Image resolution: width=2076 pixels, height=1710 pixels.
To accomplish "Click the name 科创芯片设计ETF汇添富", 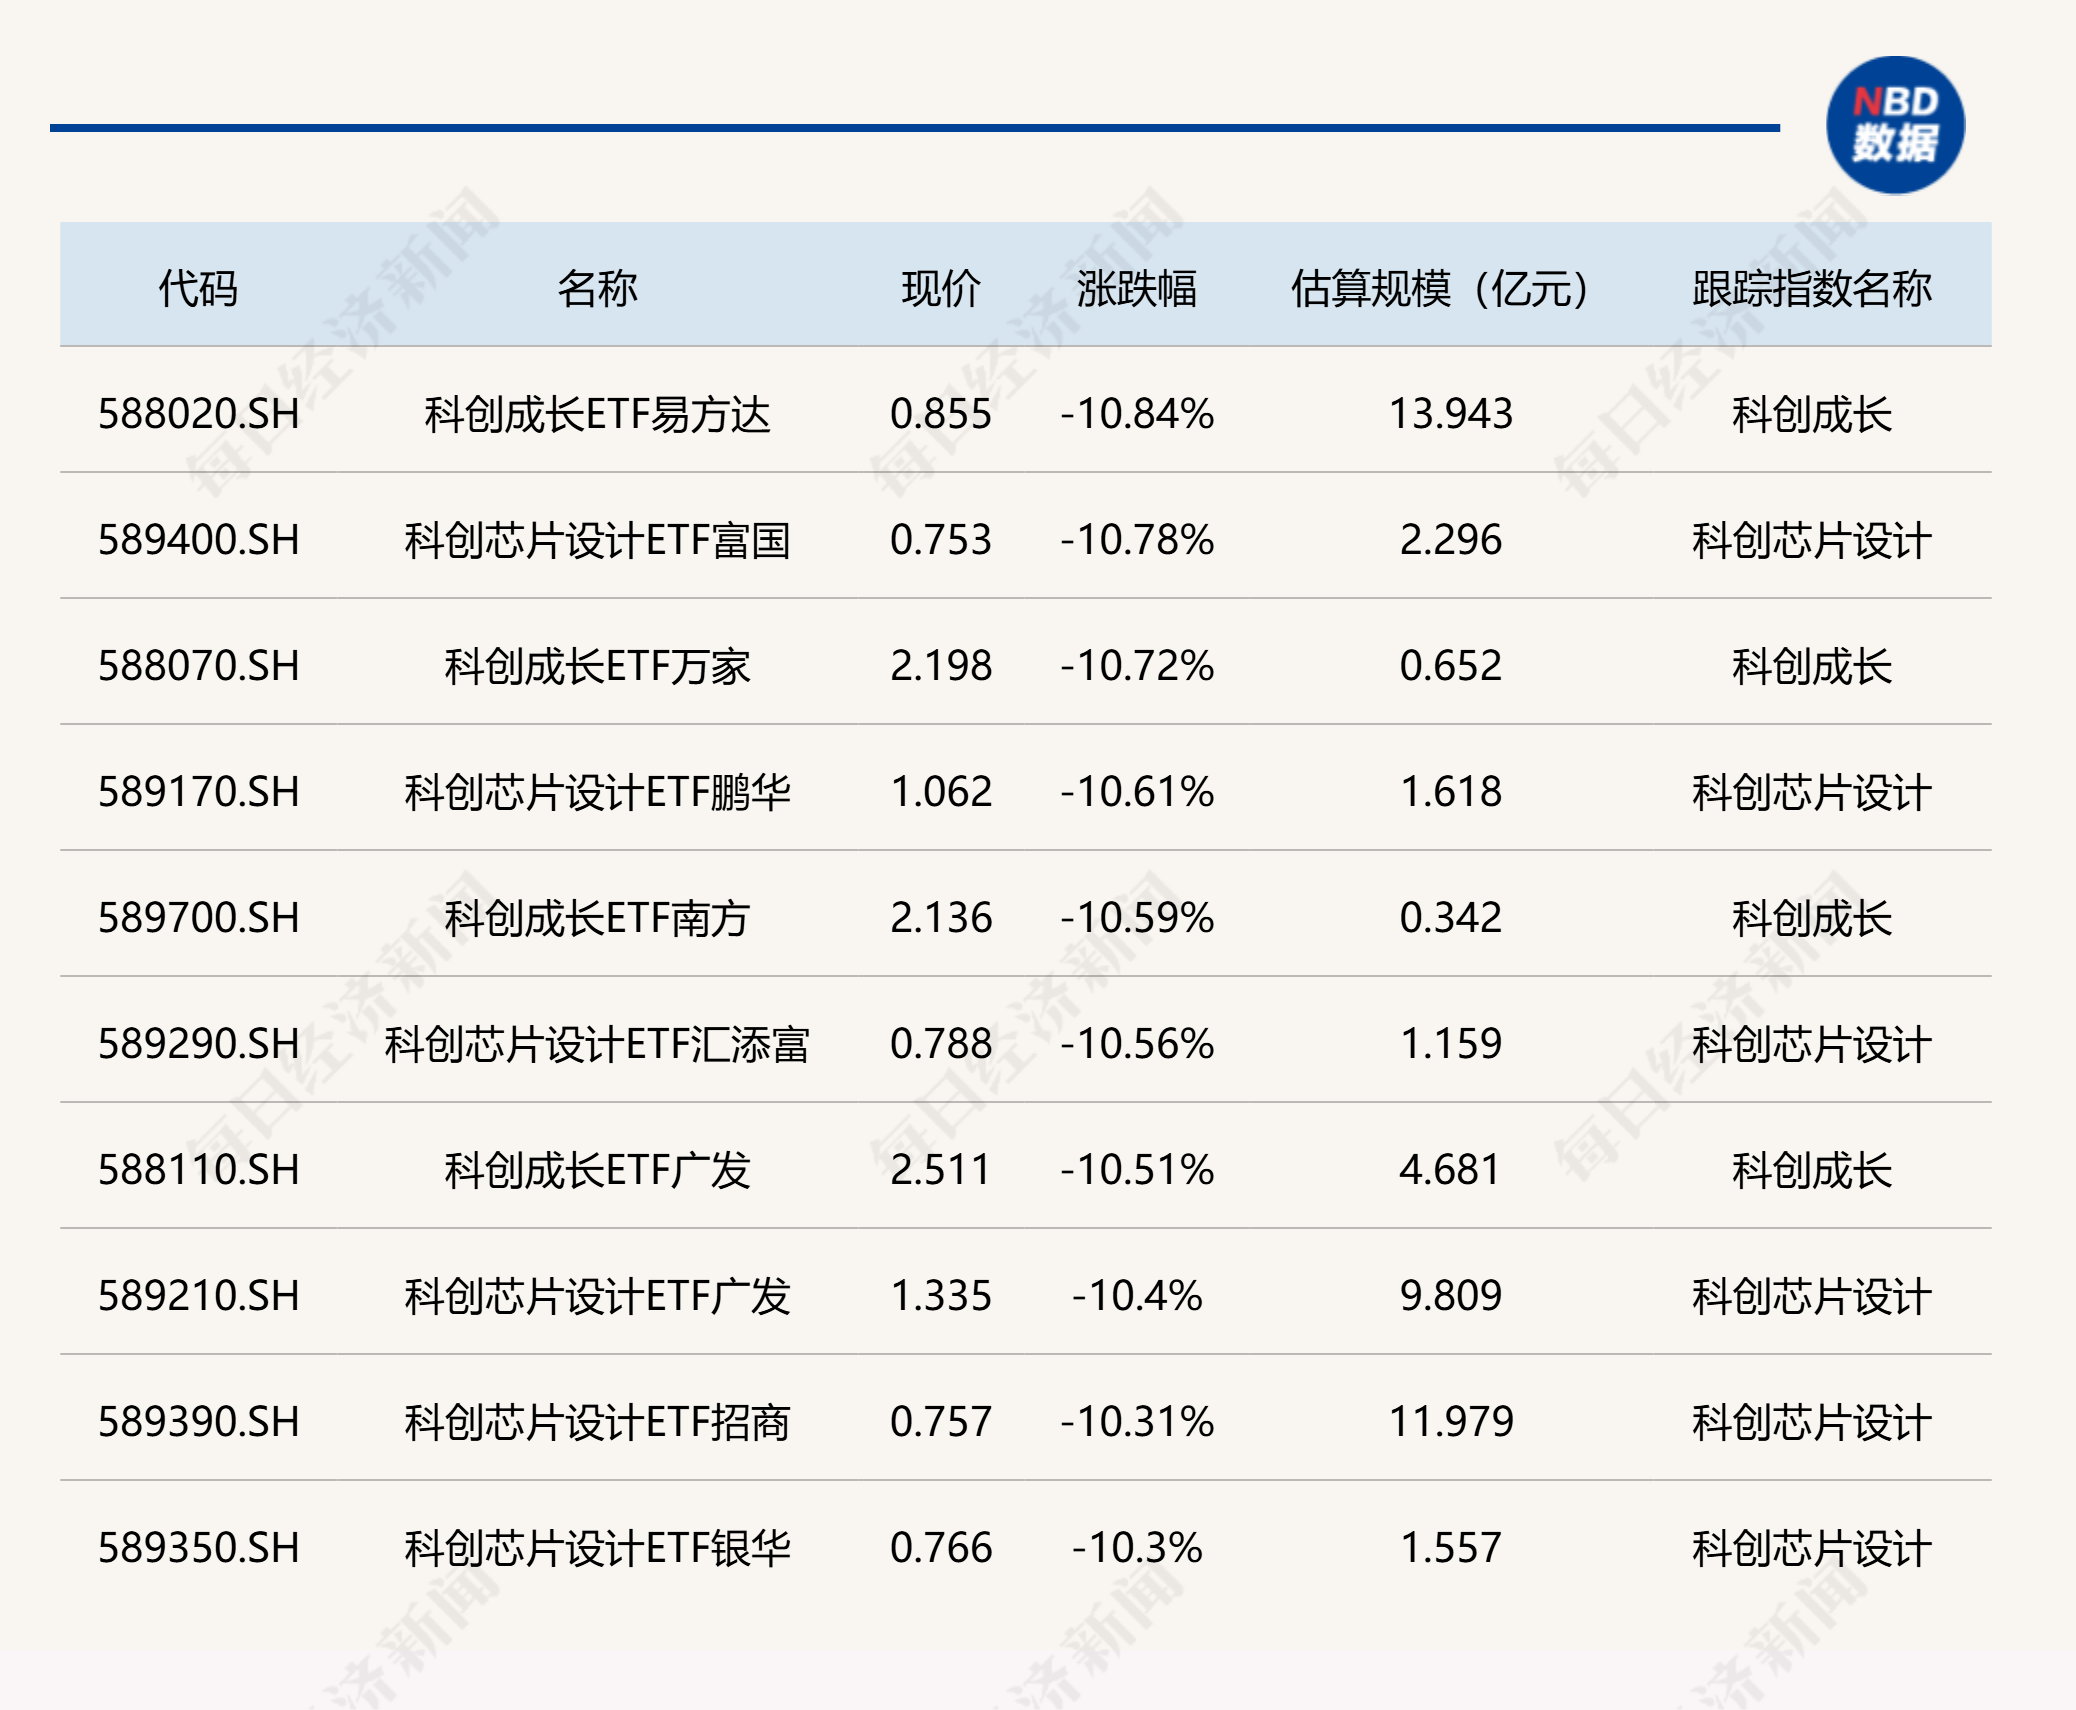I will (x=597, y=1044).
